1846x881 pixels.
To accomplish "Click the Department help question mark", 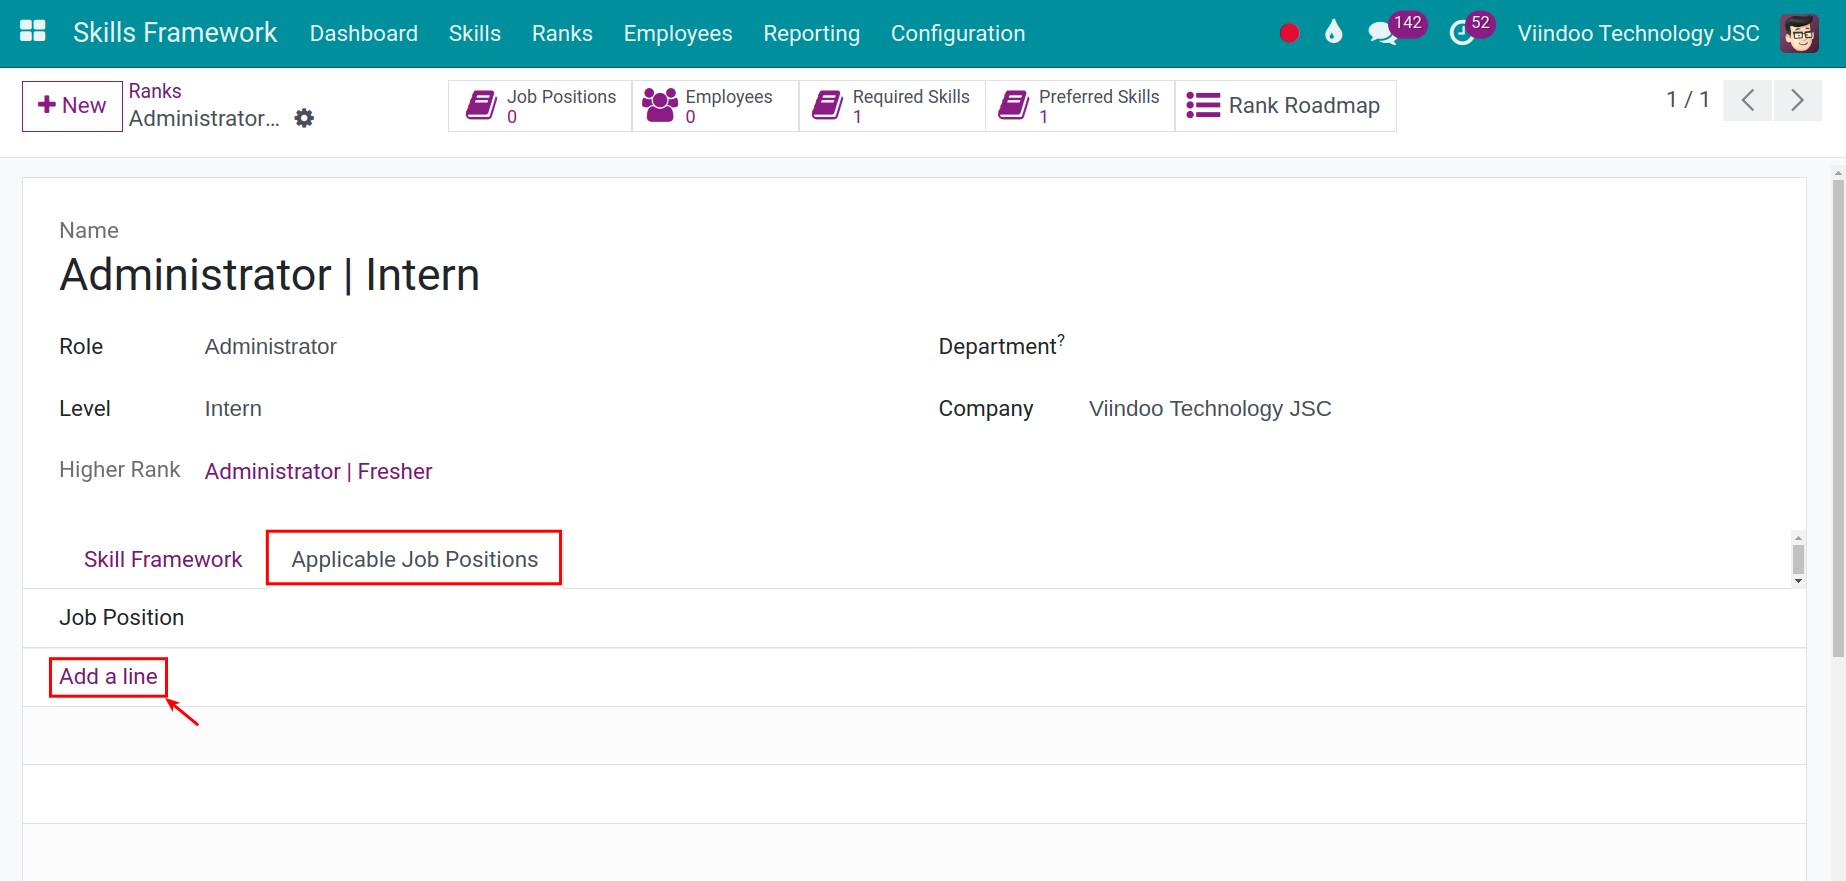I will click(1061, 340).
